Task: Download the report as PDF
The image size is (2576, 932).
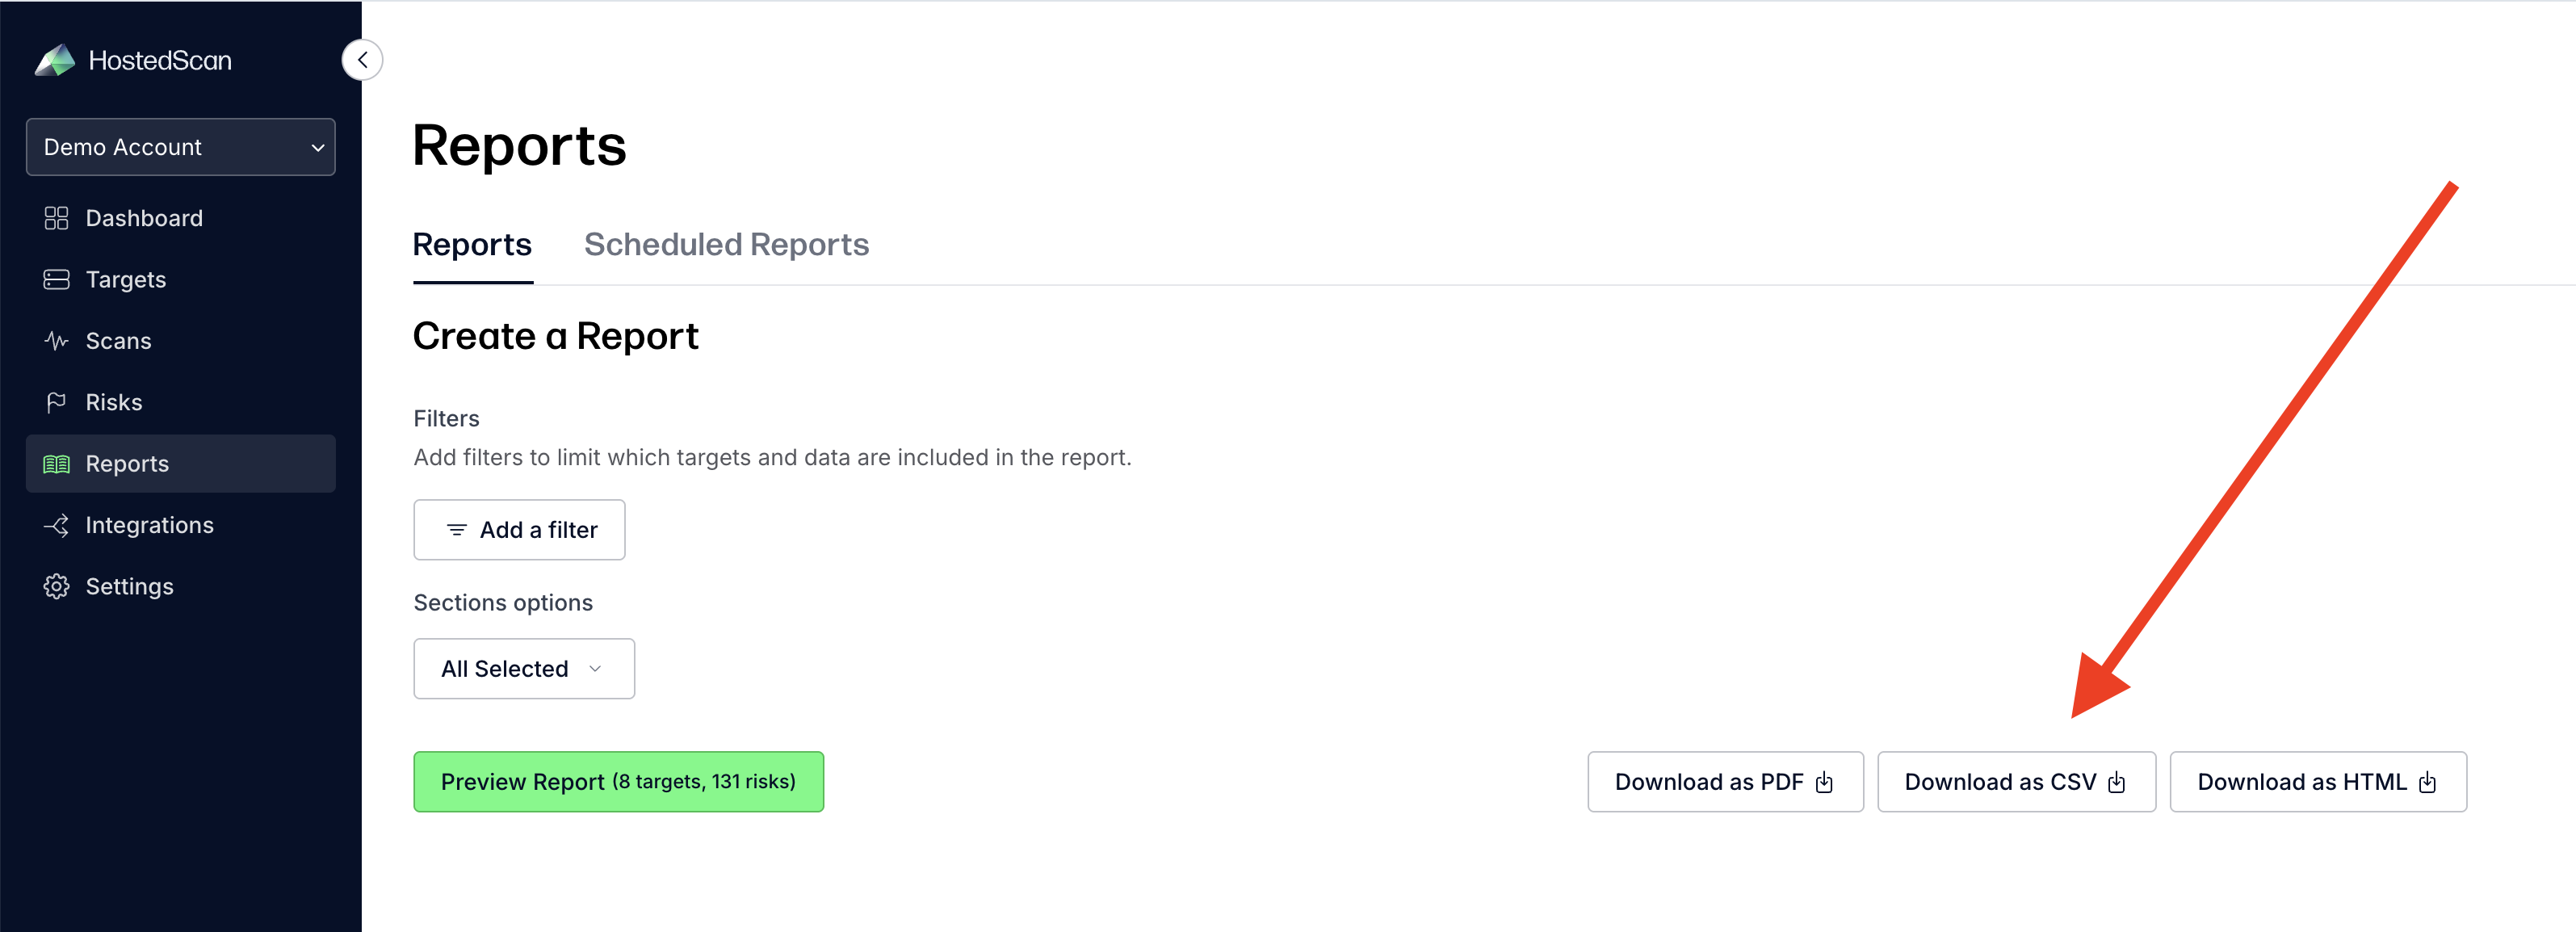Action: point(1725,782)
